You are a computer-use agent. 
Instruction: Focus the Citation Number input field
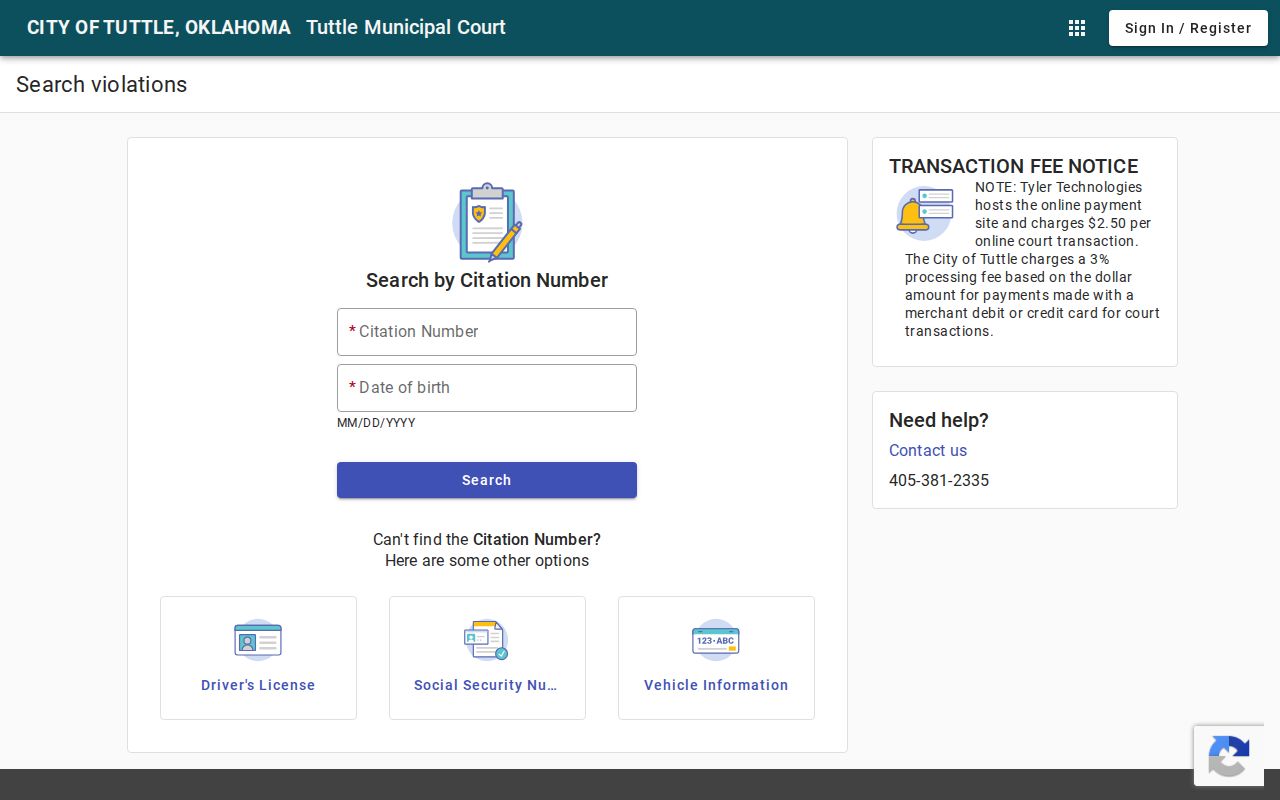point(487,332)
